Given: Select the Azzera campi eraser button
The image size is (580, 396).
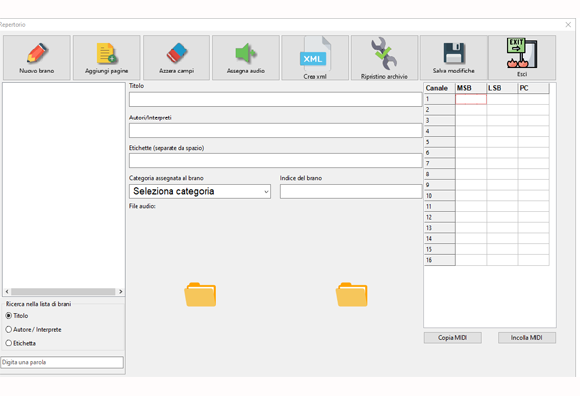Looking at the screenshot, I should [x=176, y=57].
